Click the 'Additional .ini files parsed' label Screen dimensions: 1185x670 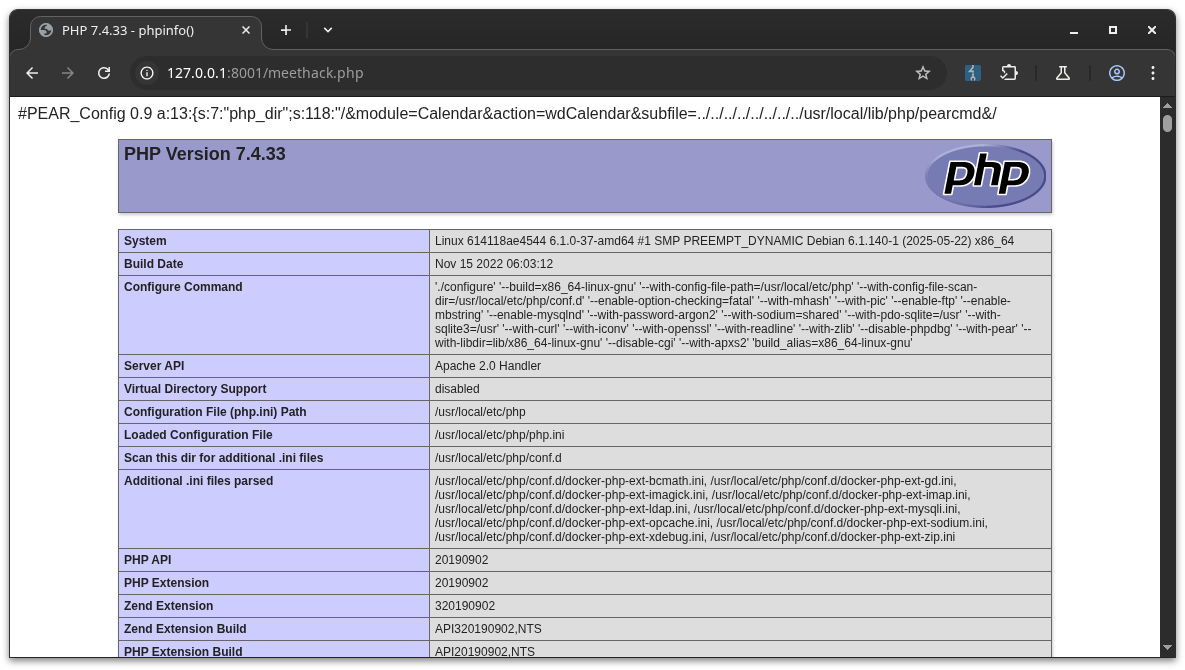coord(199,481)
